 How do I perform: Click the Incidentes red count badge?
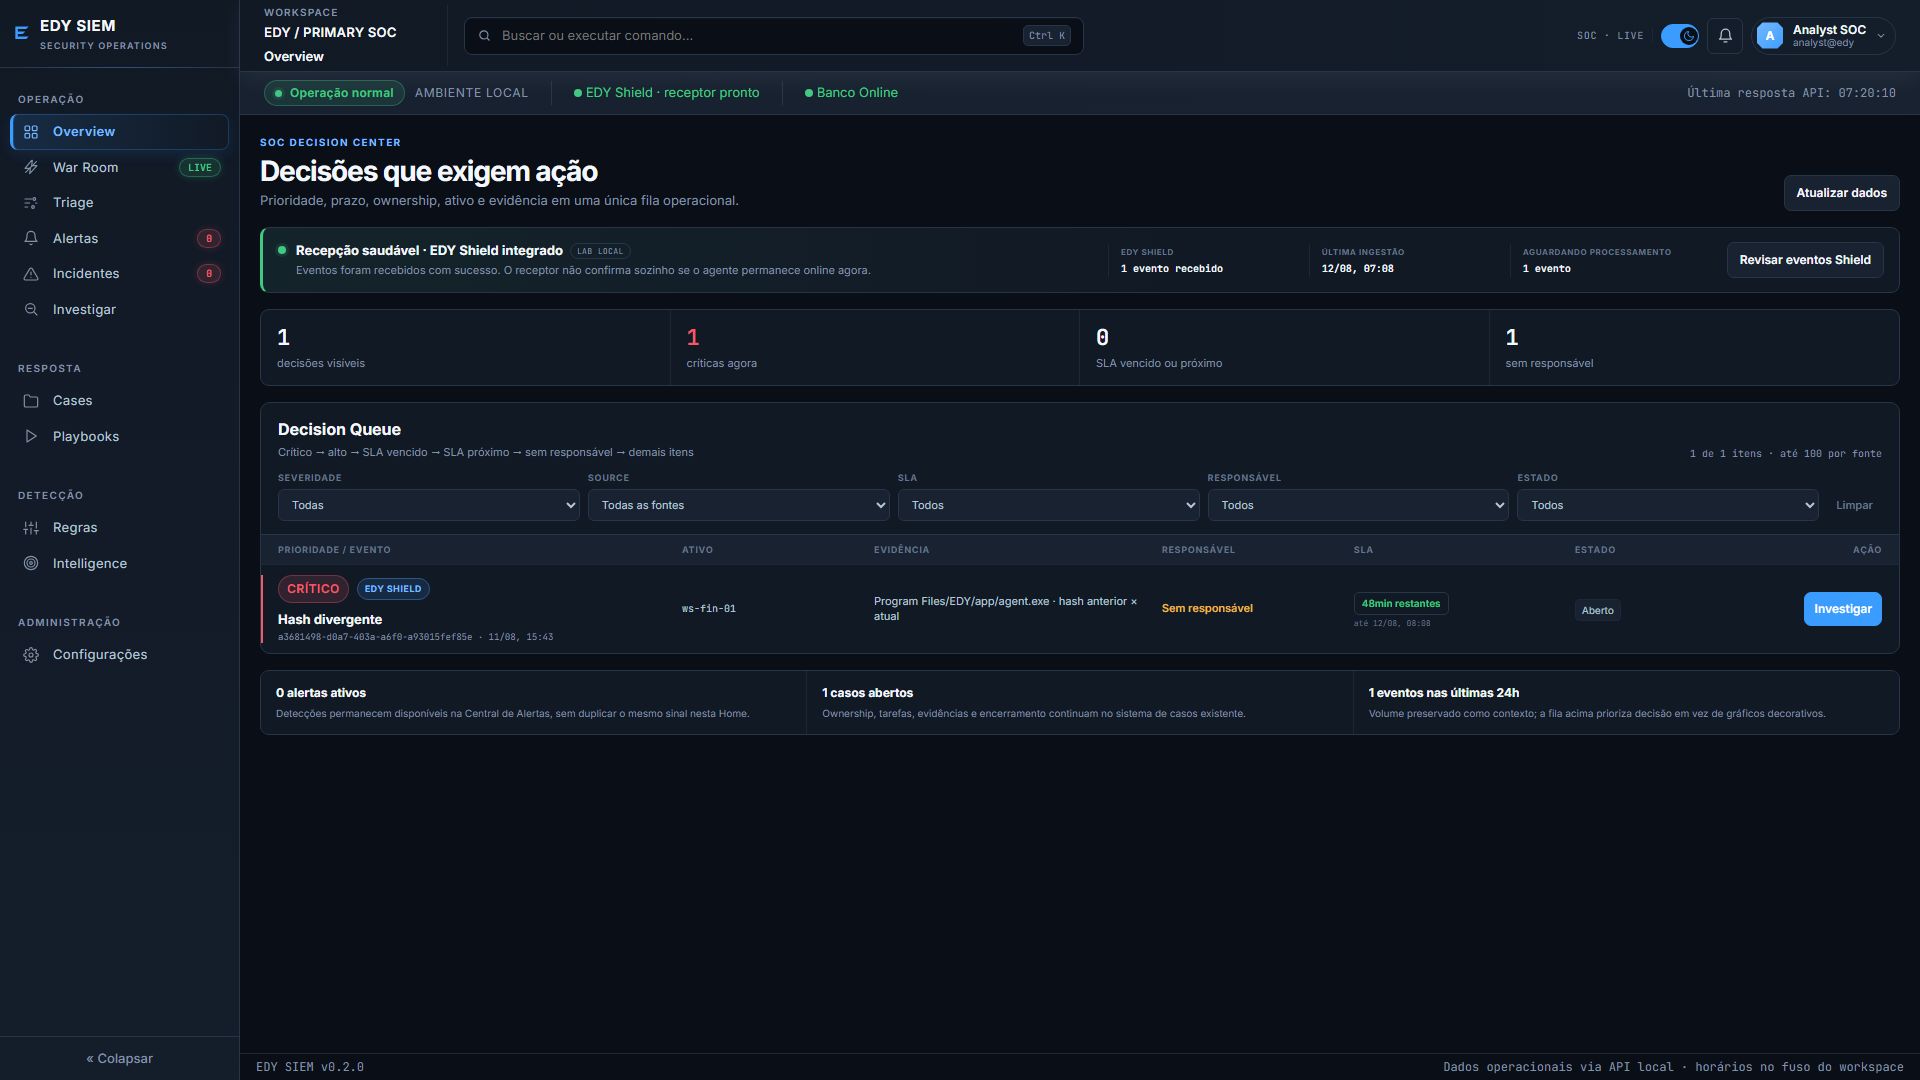(x=209, y=274)
